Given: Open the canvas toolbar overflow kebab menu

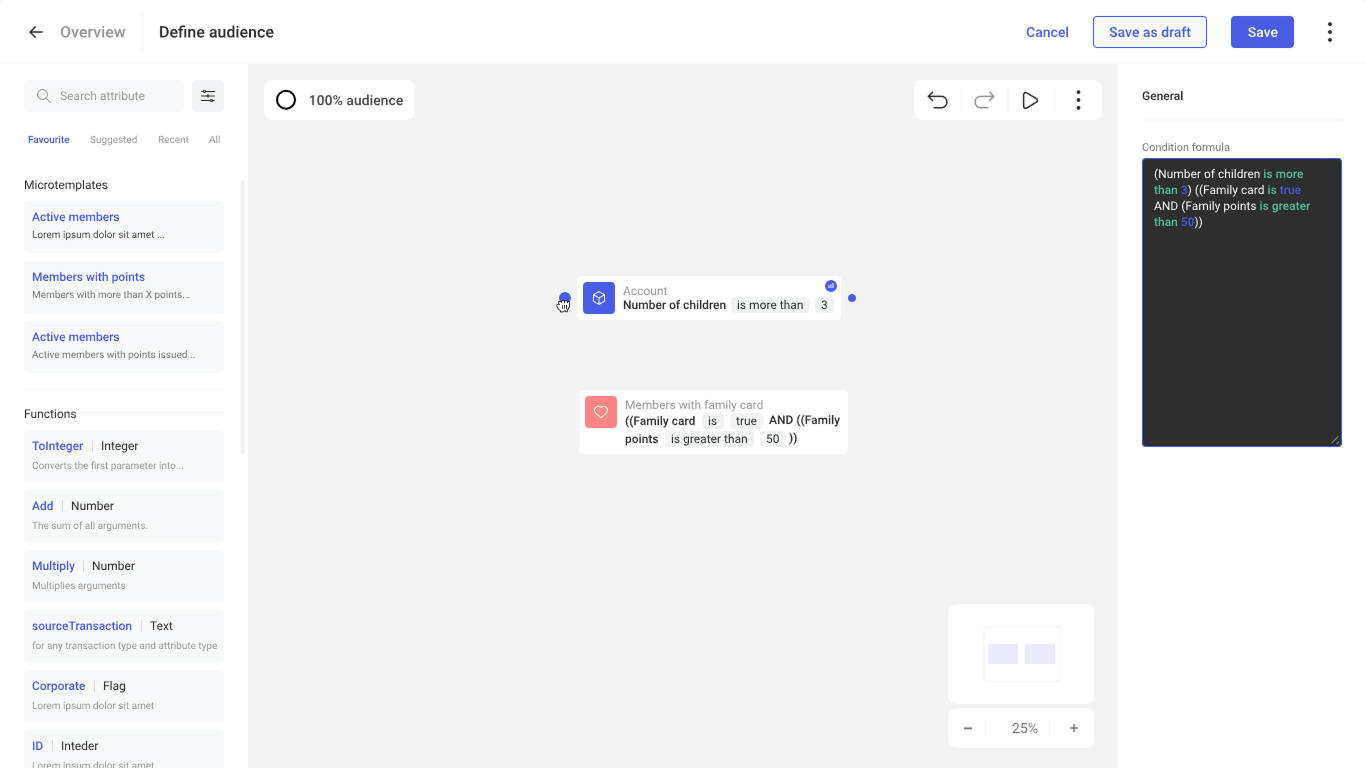Looking at the screenshot, I should coord(1078,100).
